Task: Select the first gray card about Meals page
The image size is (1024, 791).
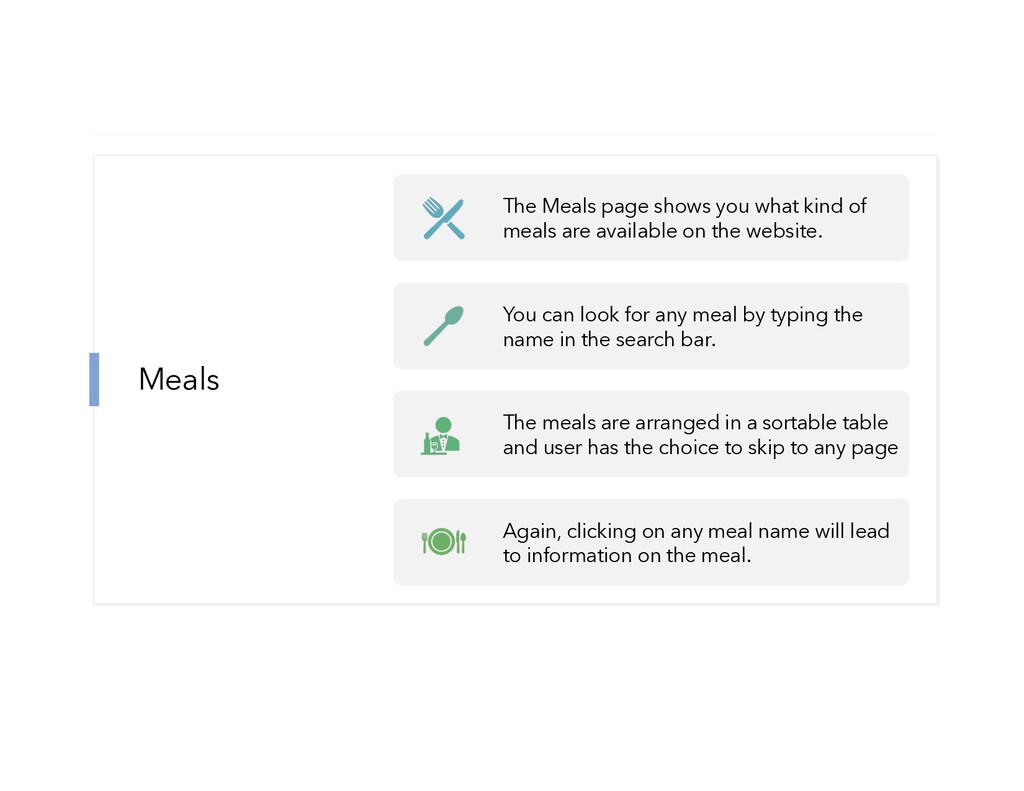Action: (x=651, y=218)
